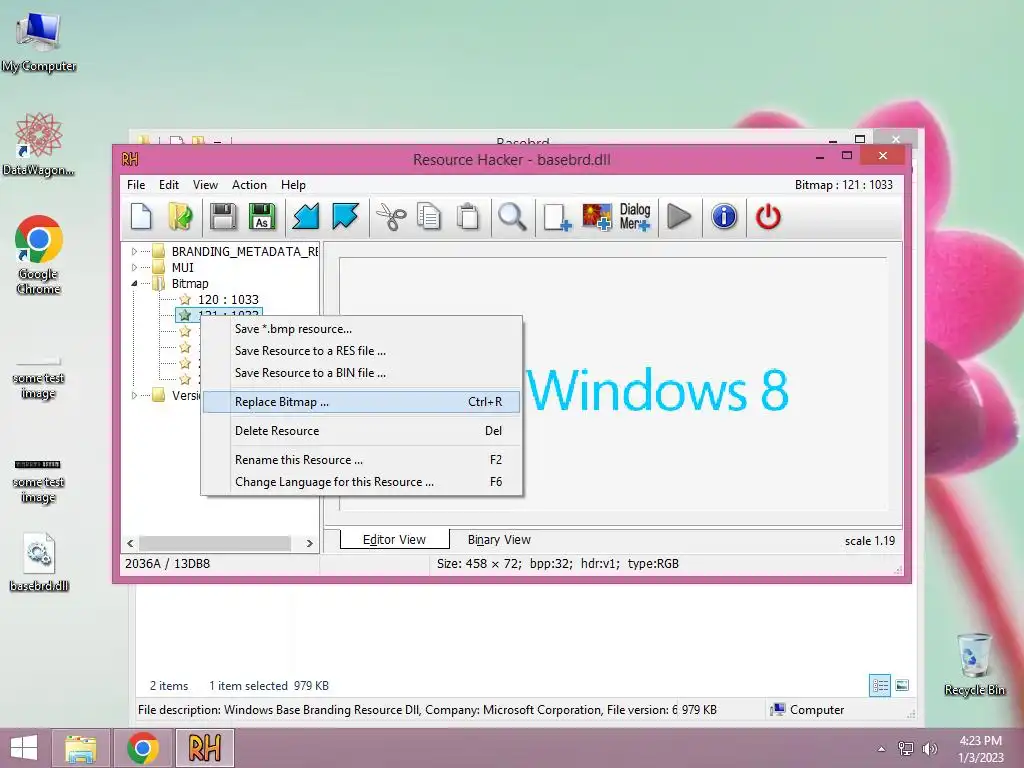Choose Delete Resource in context menu
This screenshot has height=768, width=1024.
[362, 431]
